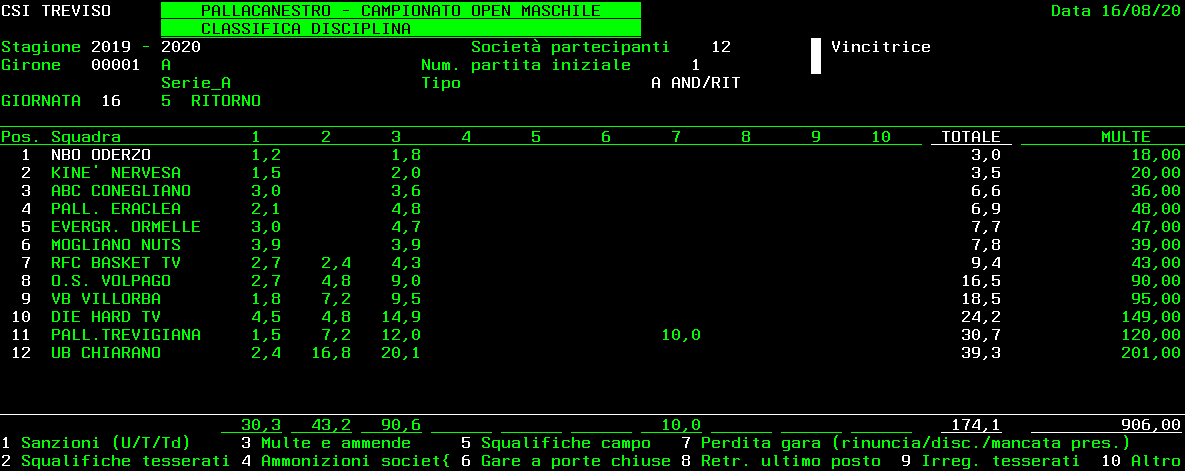Click the GIORNATA value 16

(110, 101)
